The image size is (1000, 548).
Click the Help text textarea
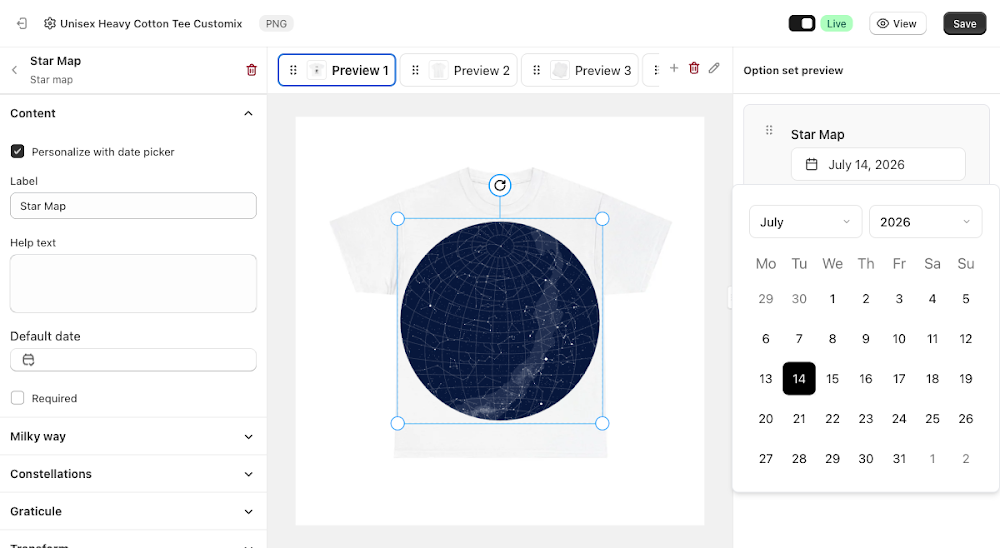133,283
